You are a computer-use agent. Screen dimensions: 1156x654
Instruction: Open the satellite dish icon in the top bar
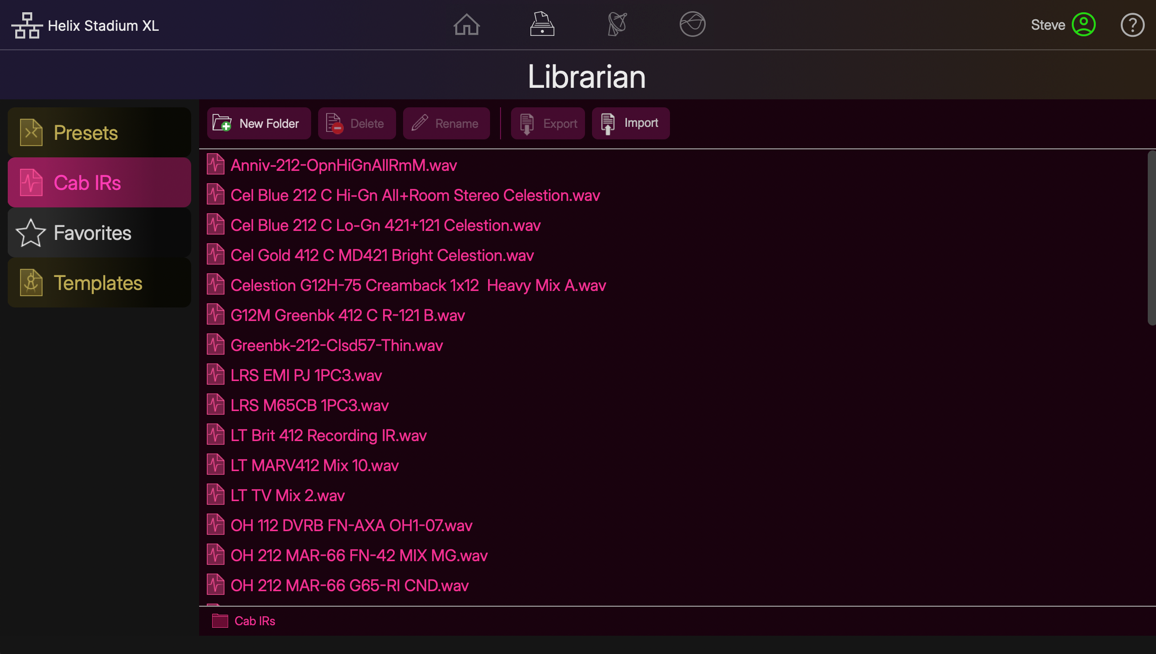(x=616, y=24)
